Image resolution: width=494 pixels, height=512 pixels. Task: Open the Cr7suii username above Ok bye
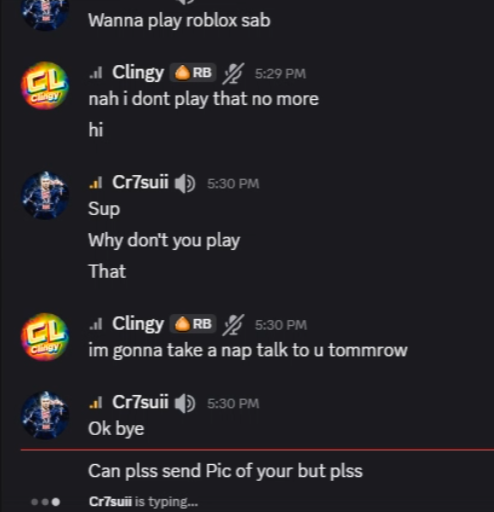point(140,402)
